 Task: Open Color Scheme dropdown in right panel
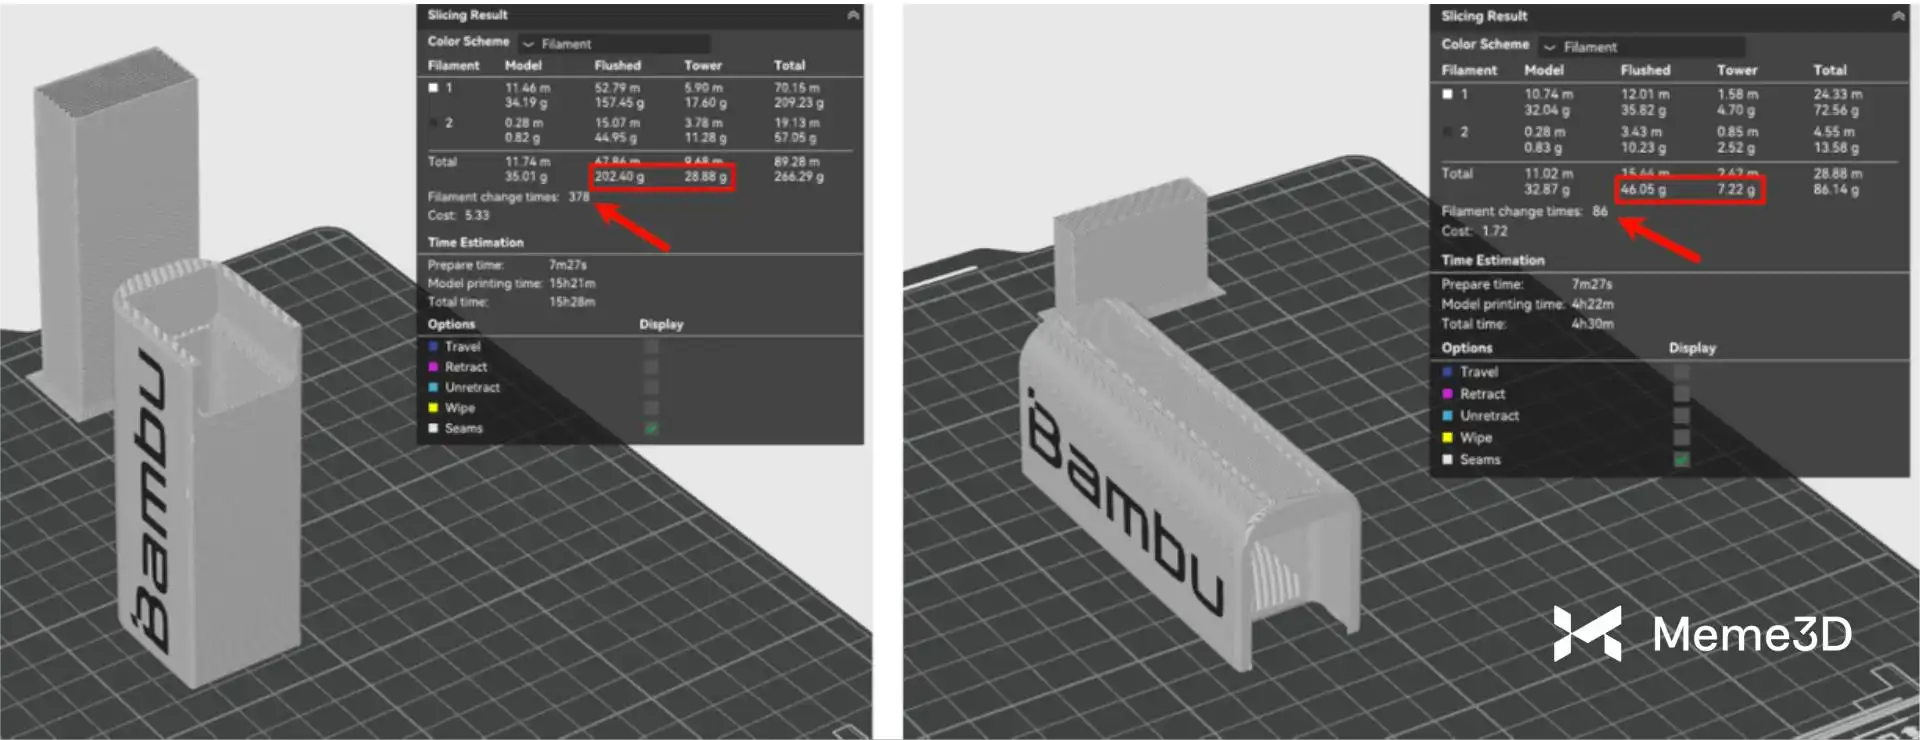(x=1642, y=47)
